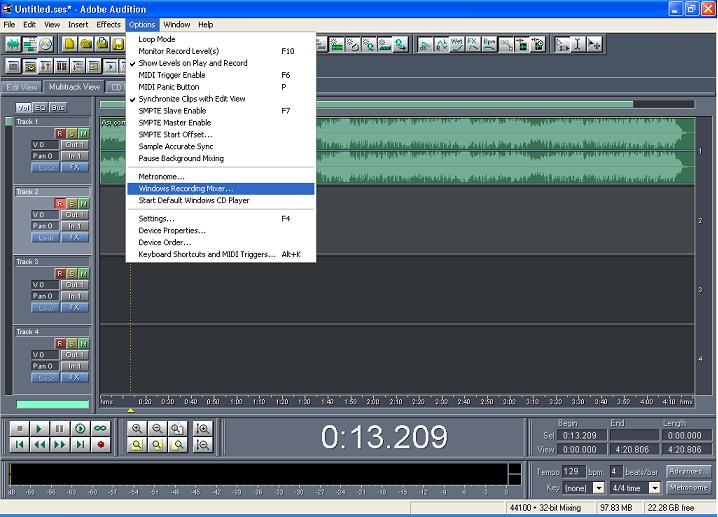Open Track 1 input In 1 selector
The image size is (718, 517).
(75, 156)
